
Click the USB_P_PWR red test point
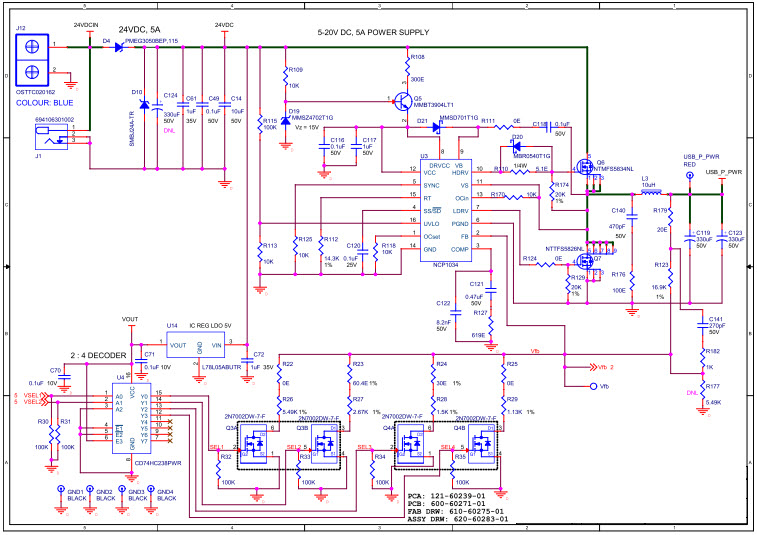[689, 176]
